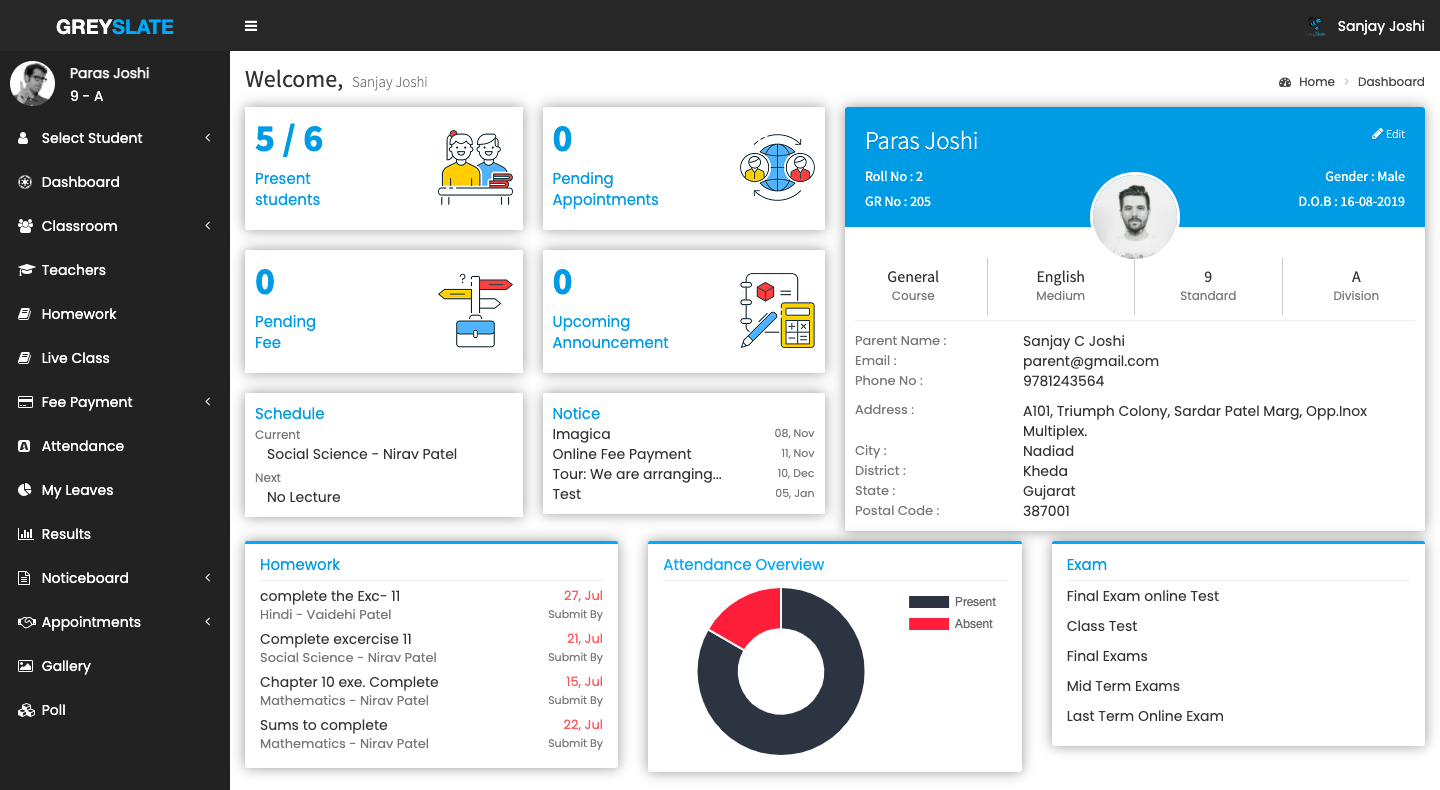This screenshot has height=790, width=1440.
Task: Toggle the Present legend in attendance chart
Action: (x=951, y=602)
